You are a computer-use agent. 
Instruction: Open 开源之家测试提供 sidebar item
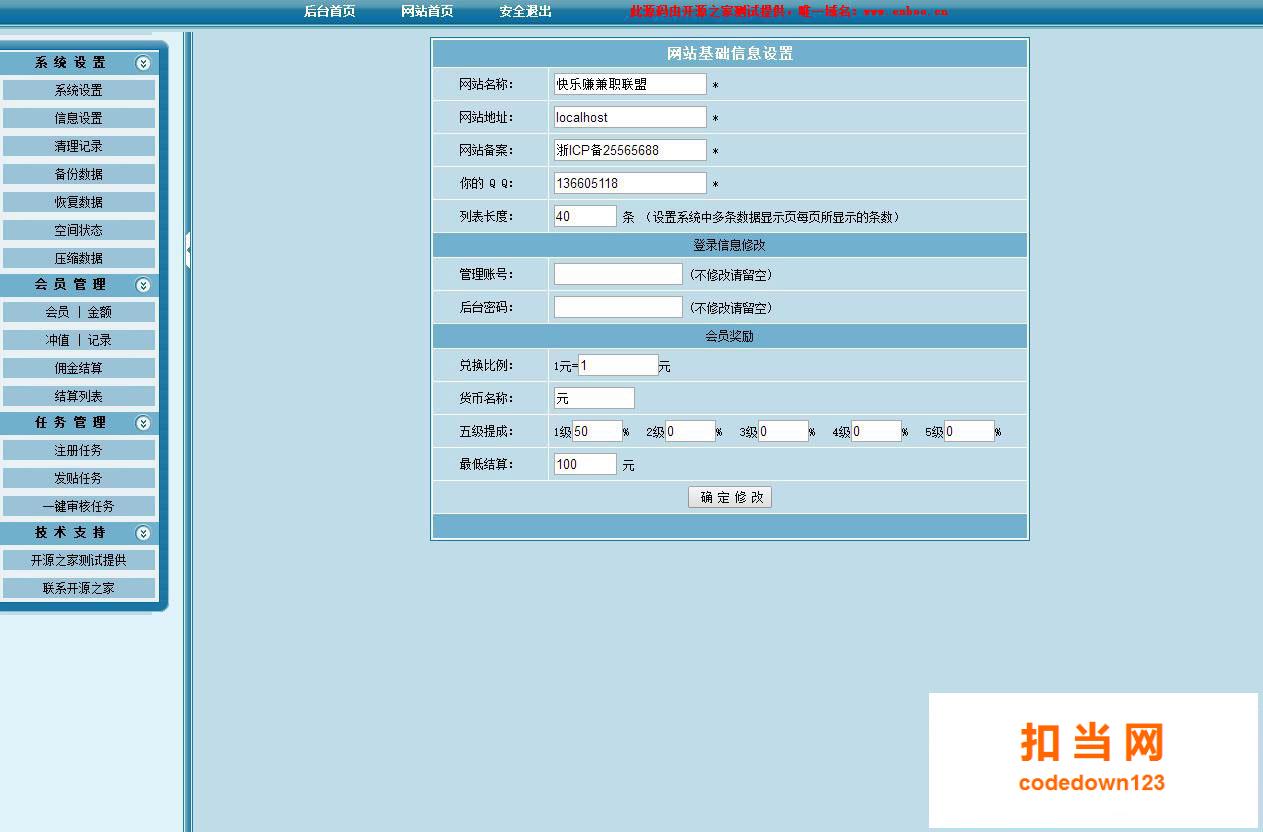(x=78, y=560)
